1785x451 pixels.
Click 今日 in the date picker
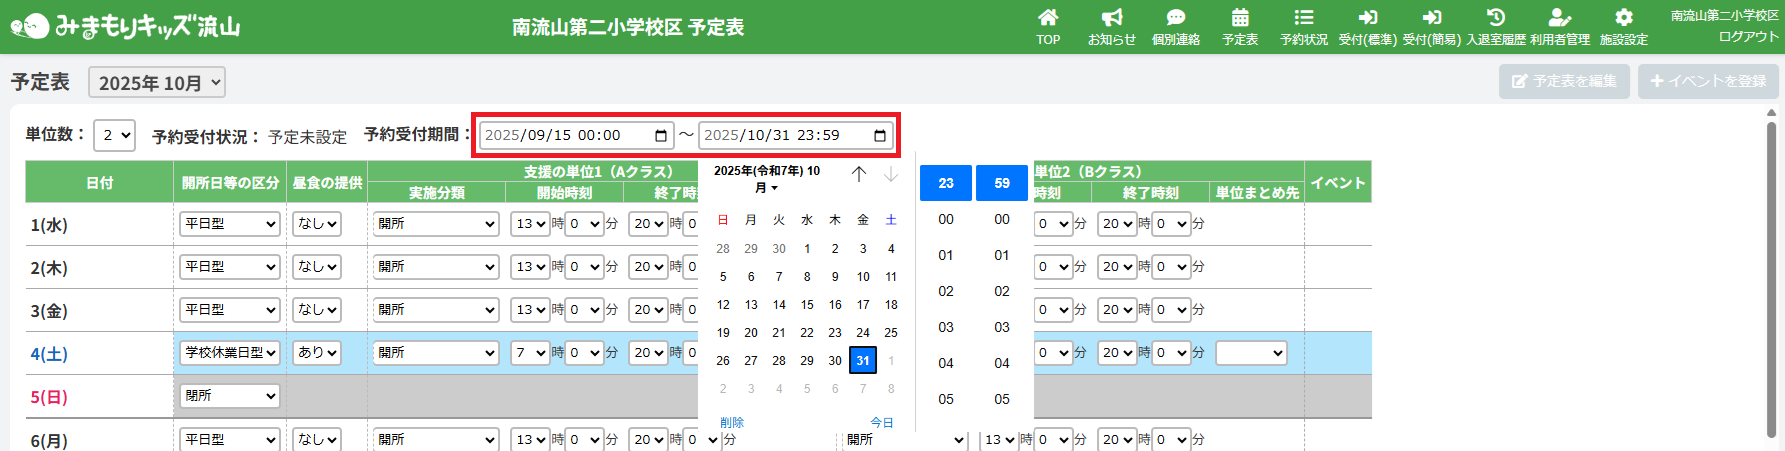(881, 423)
